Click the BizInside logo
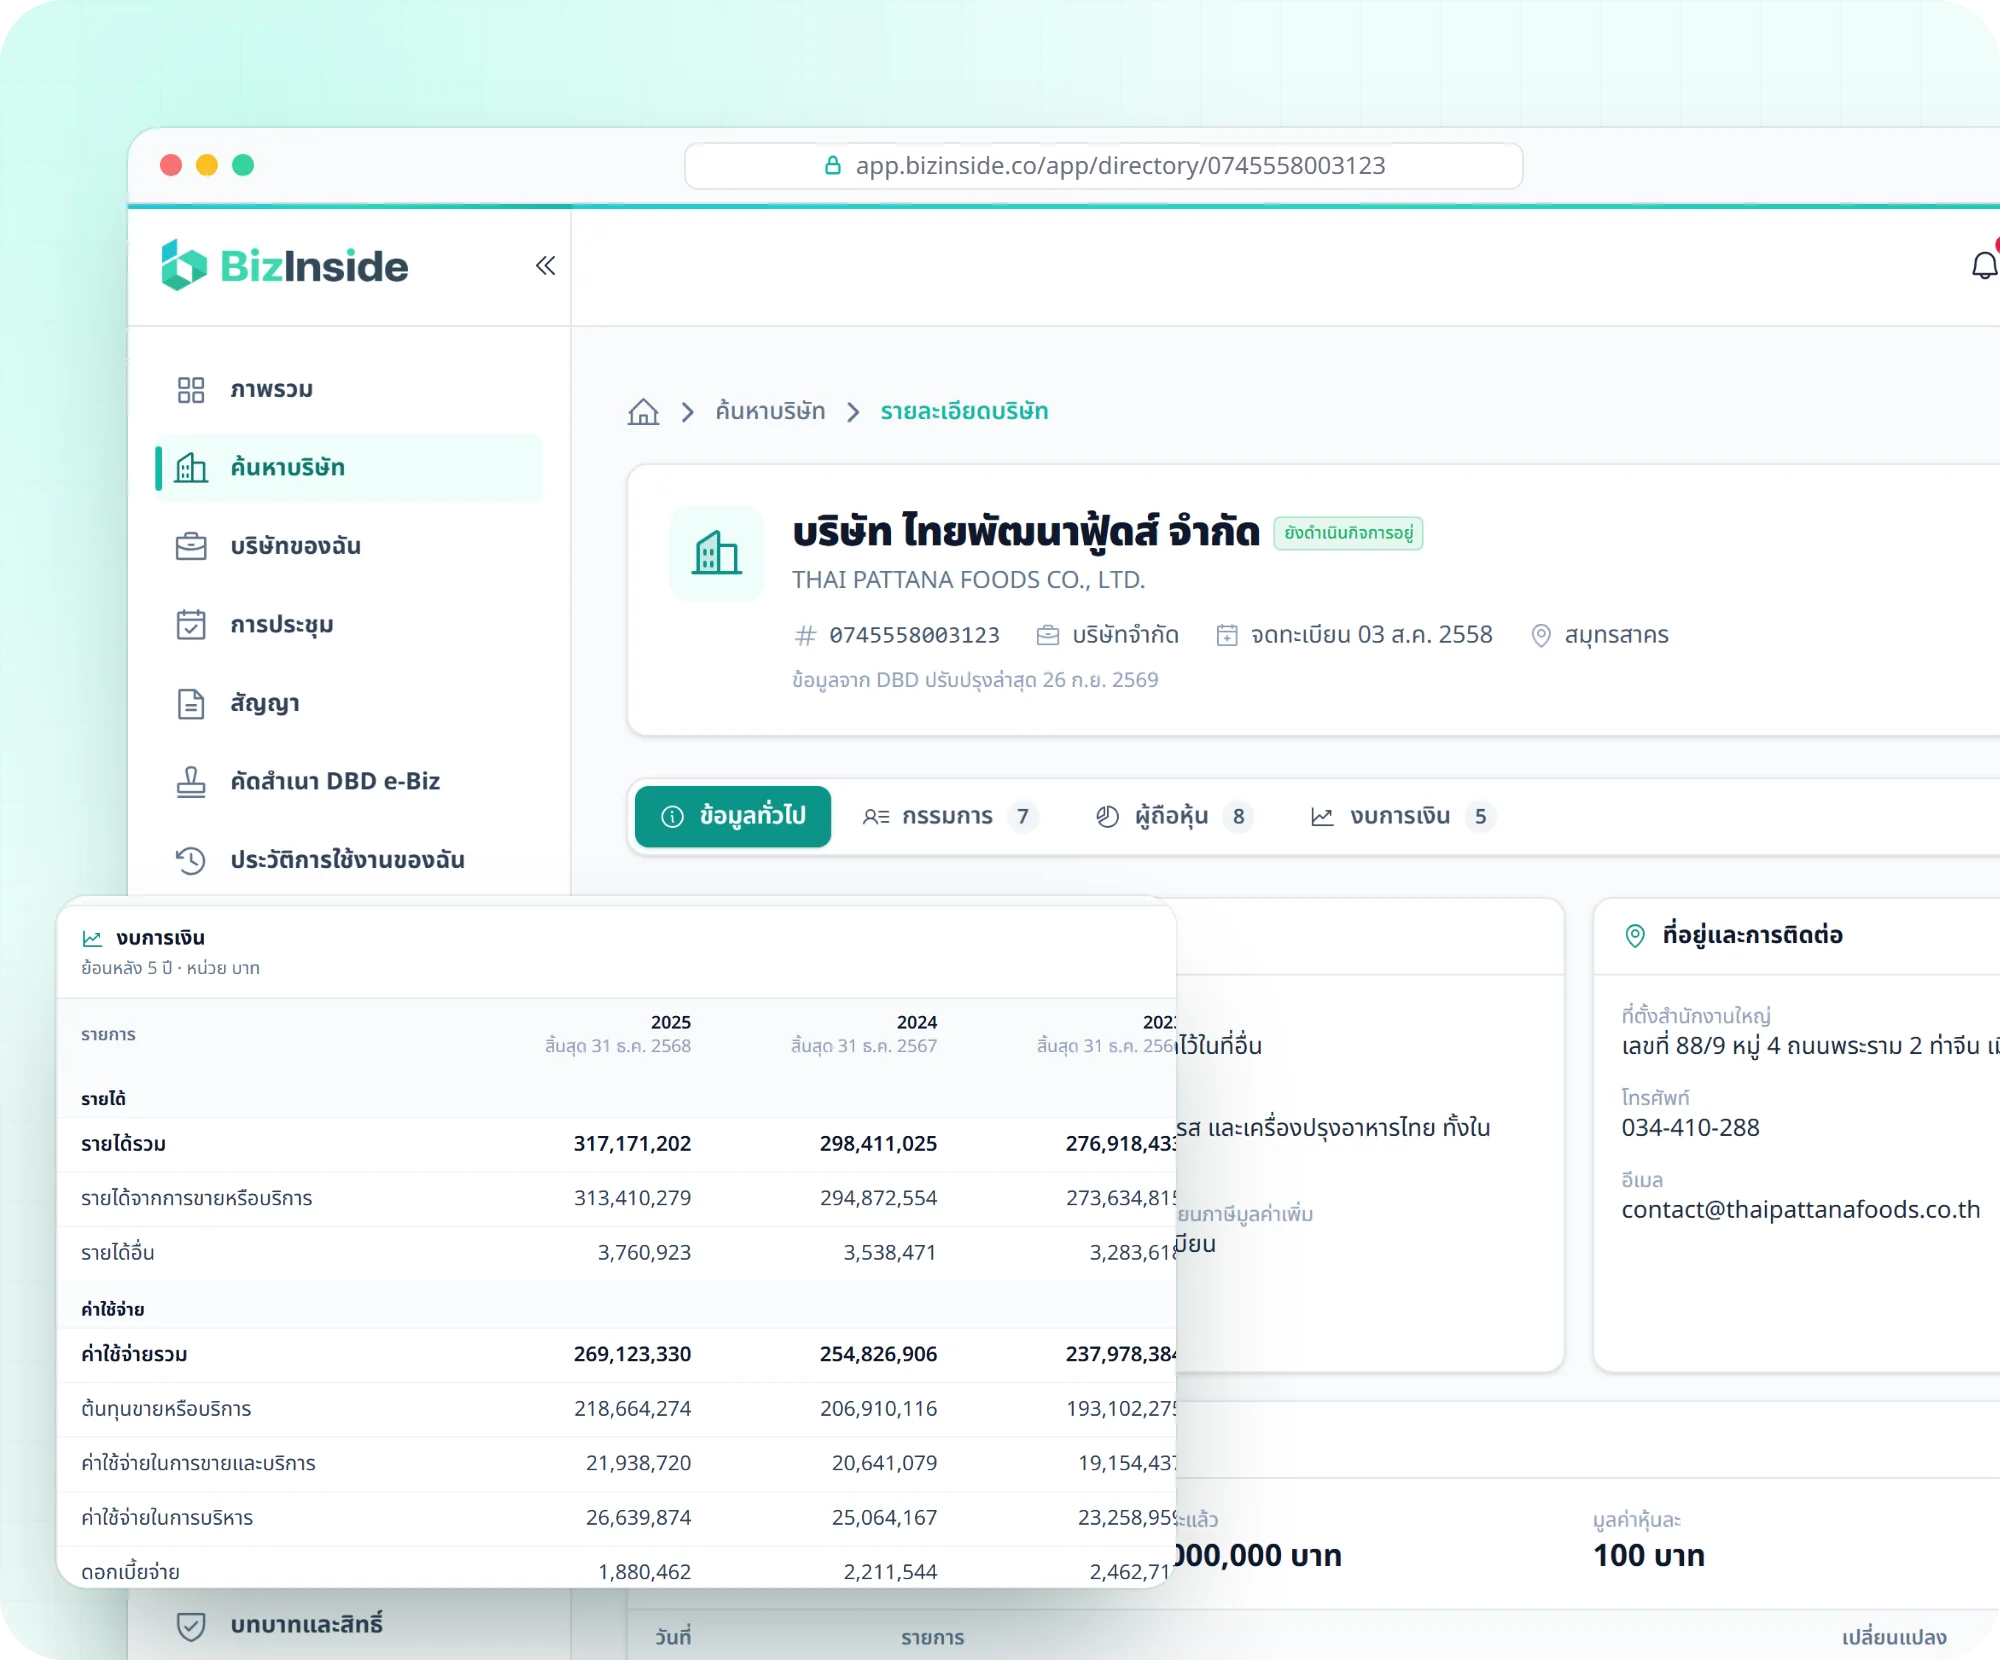The image size is (2000, 1660). (x=285, y=266)
